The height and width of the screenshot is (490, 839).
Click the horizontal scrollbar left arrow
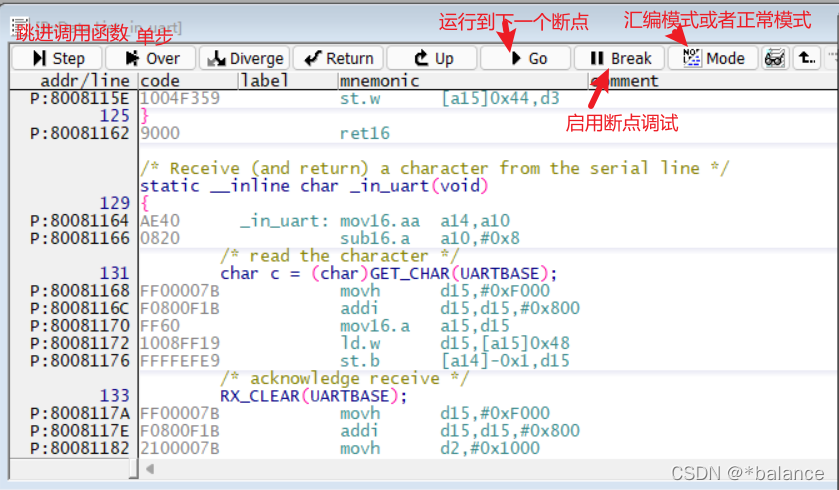150,468
